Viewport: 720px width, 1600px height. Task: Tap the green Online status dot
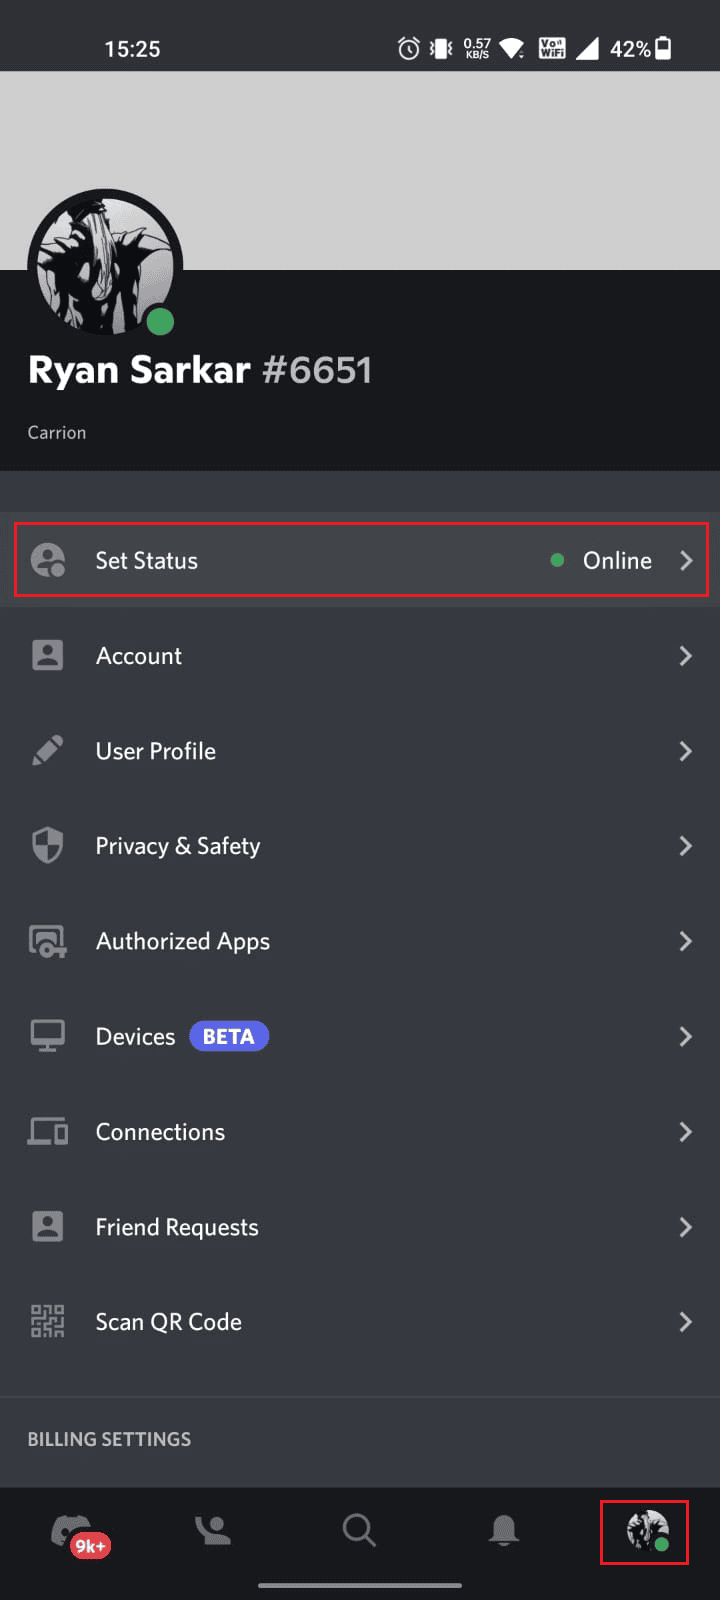558,560
